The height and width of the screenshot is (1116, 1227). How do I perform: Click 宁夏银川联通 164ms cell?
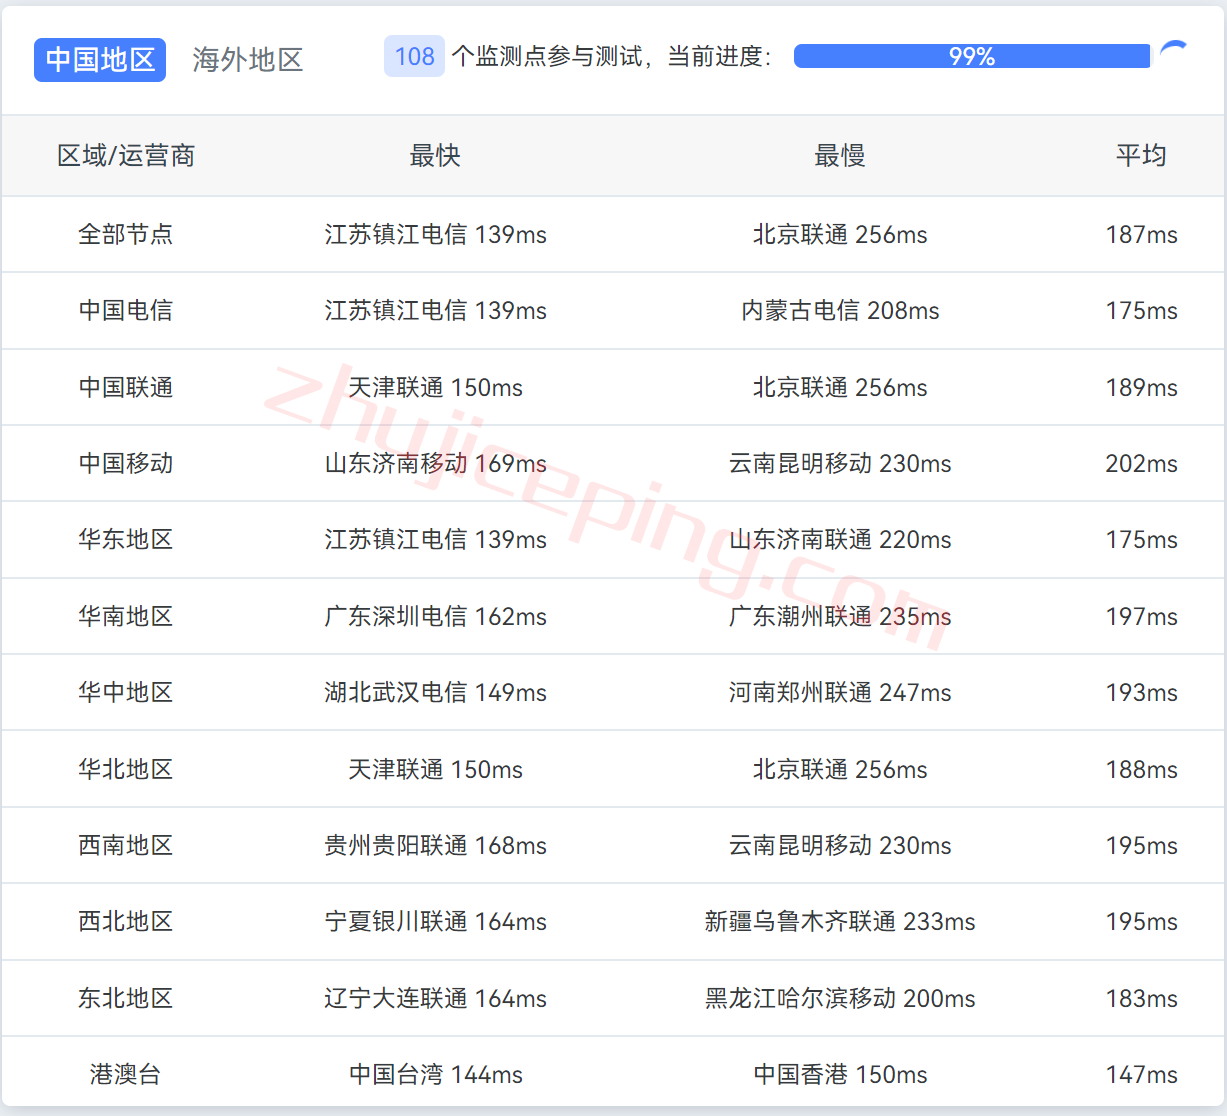coord(435,921)
